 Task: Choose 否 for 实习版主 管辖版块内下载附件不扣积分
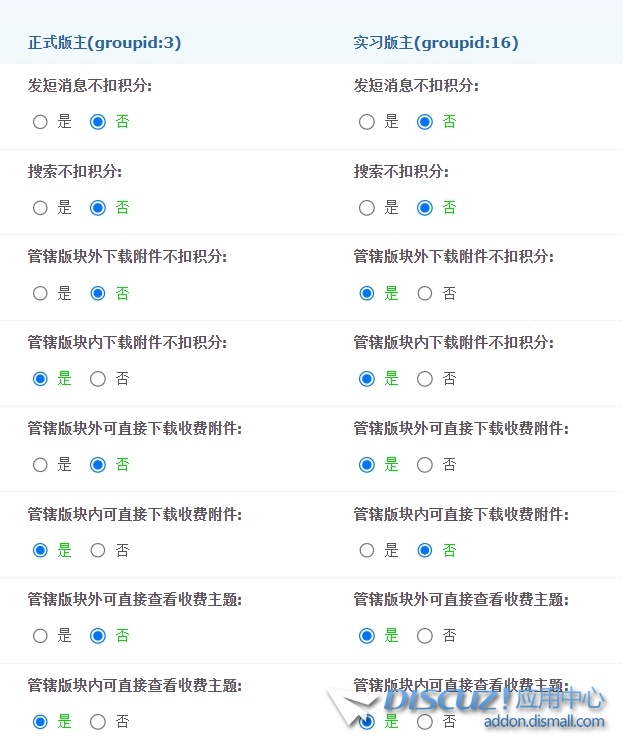click(x=425, y=379)
